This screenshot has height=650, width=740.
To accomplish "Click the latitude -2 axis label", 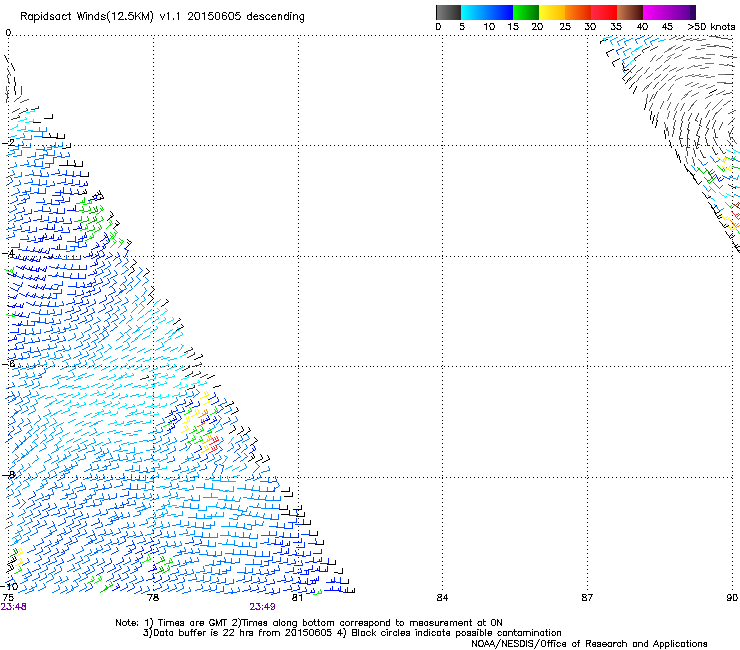I will [x=8, y=142].
